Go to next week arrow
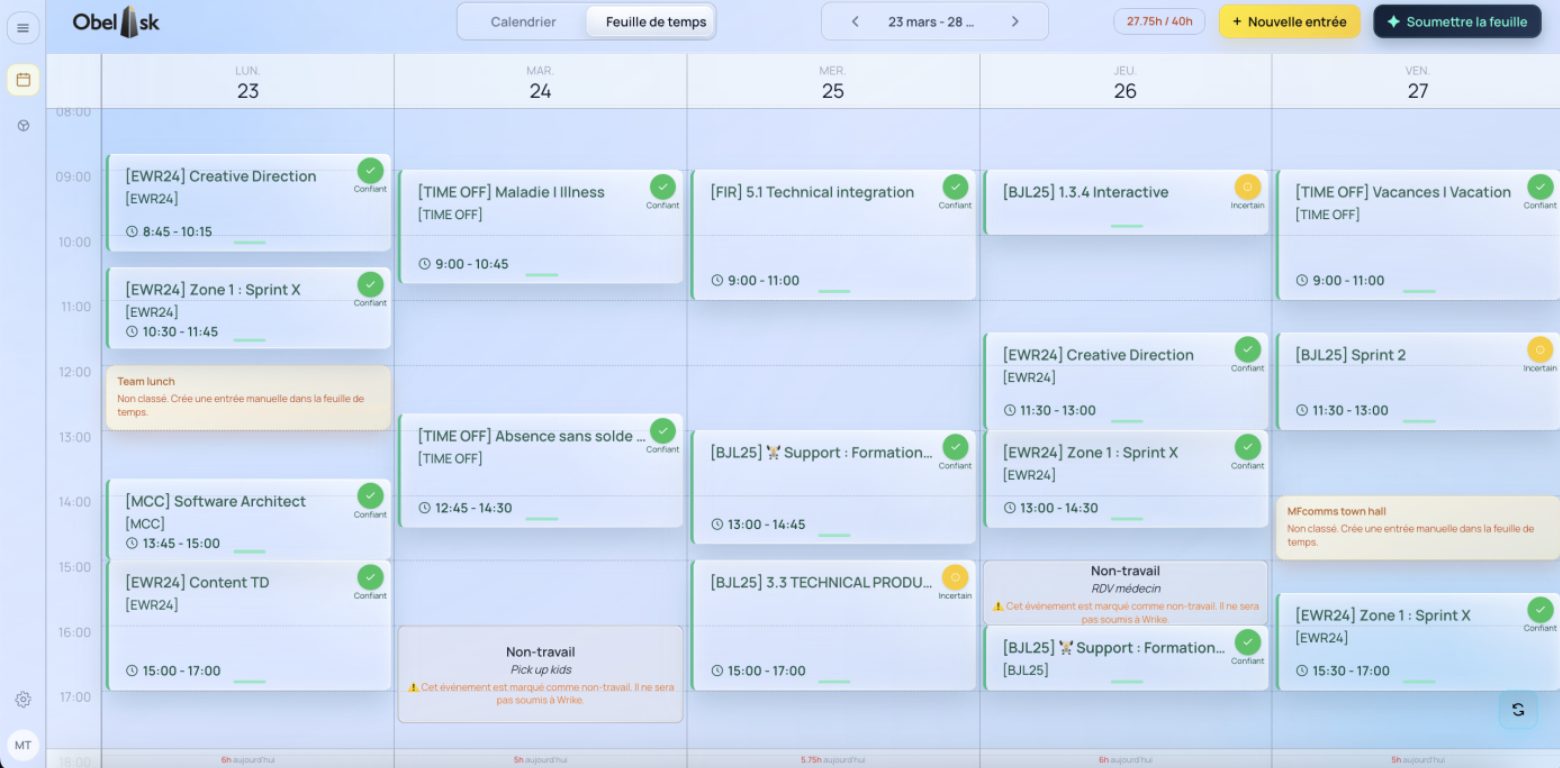This screenshot has width=1560, height=768. tap(1015, 21)
